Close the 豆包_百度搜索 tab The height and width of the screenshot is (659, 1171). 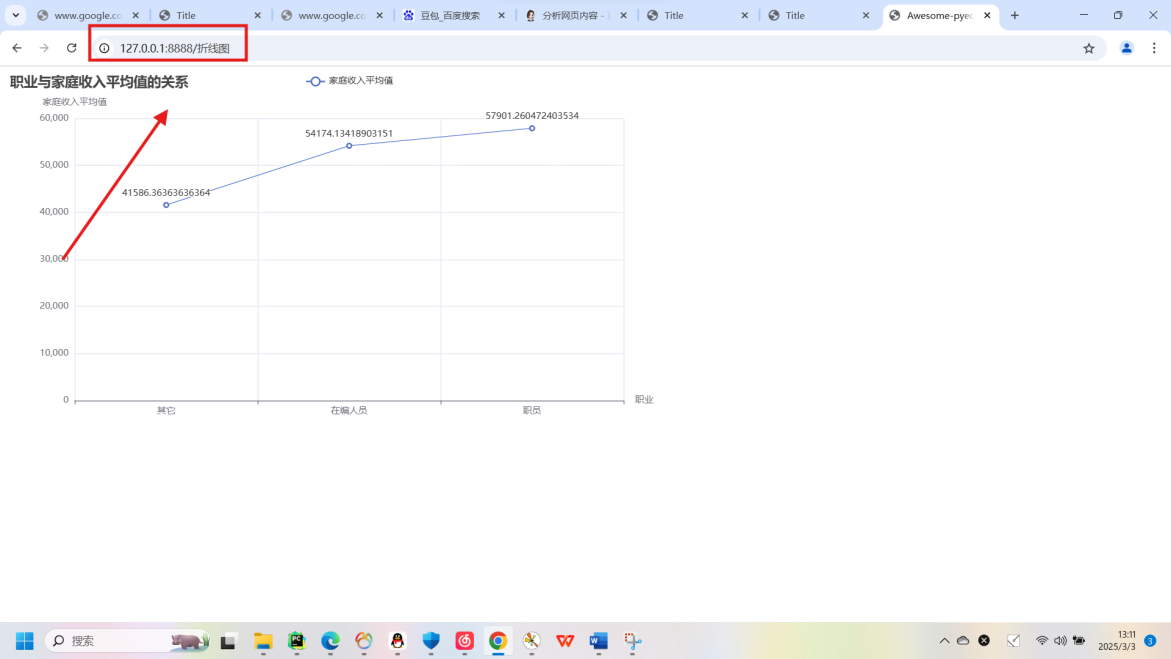[501, 15]
